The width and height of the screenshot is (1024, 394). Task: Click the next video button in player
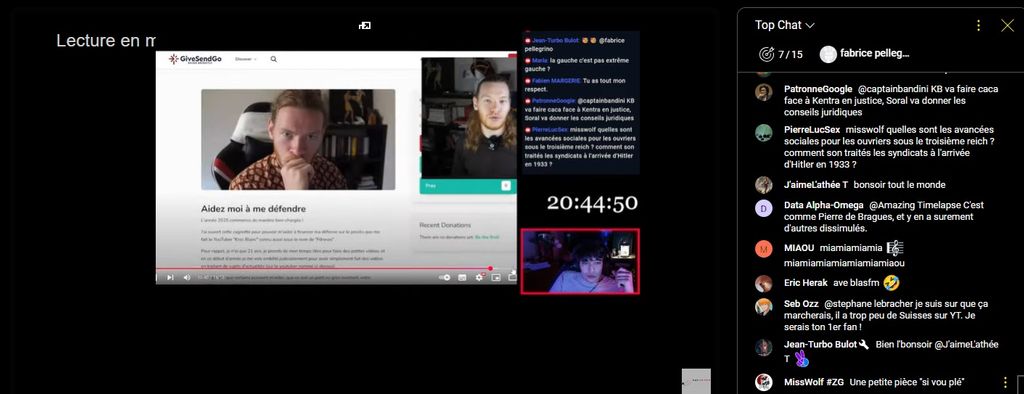170,278
